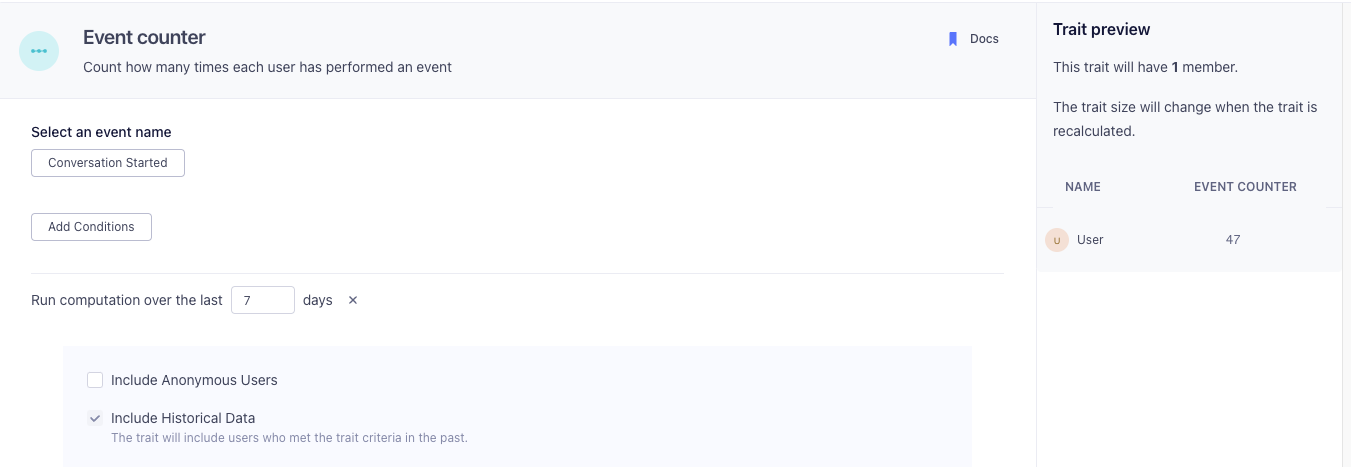The image size is (1351, 467).
Task: Uncheck the Include Historical Data checkbox
Action: [95, 418]
